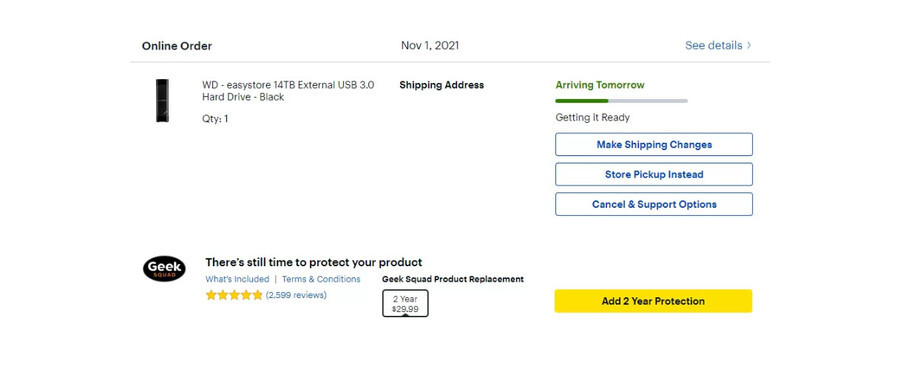Click the Getting it Ready status
The image size is (900, 369).
(592, 118)
